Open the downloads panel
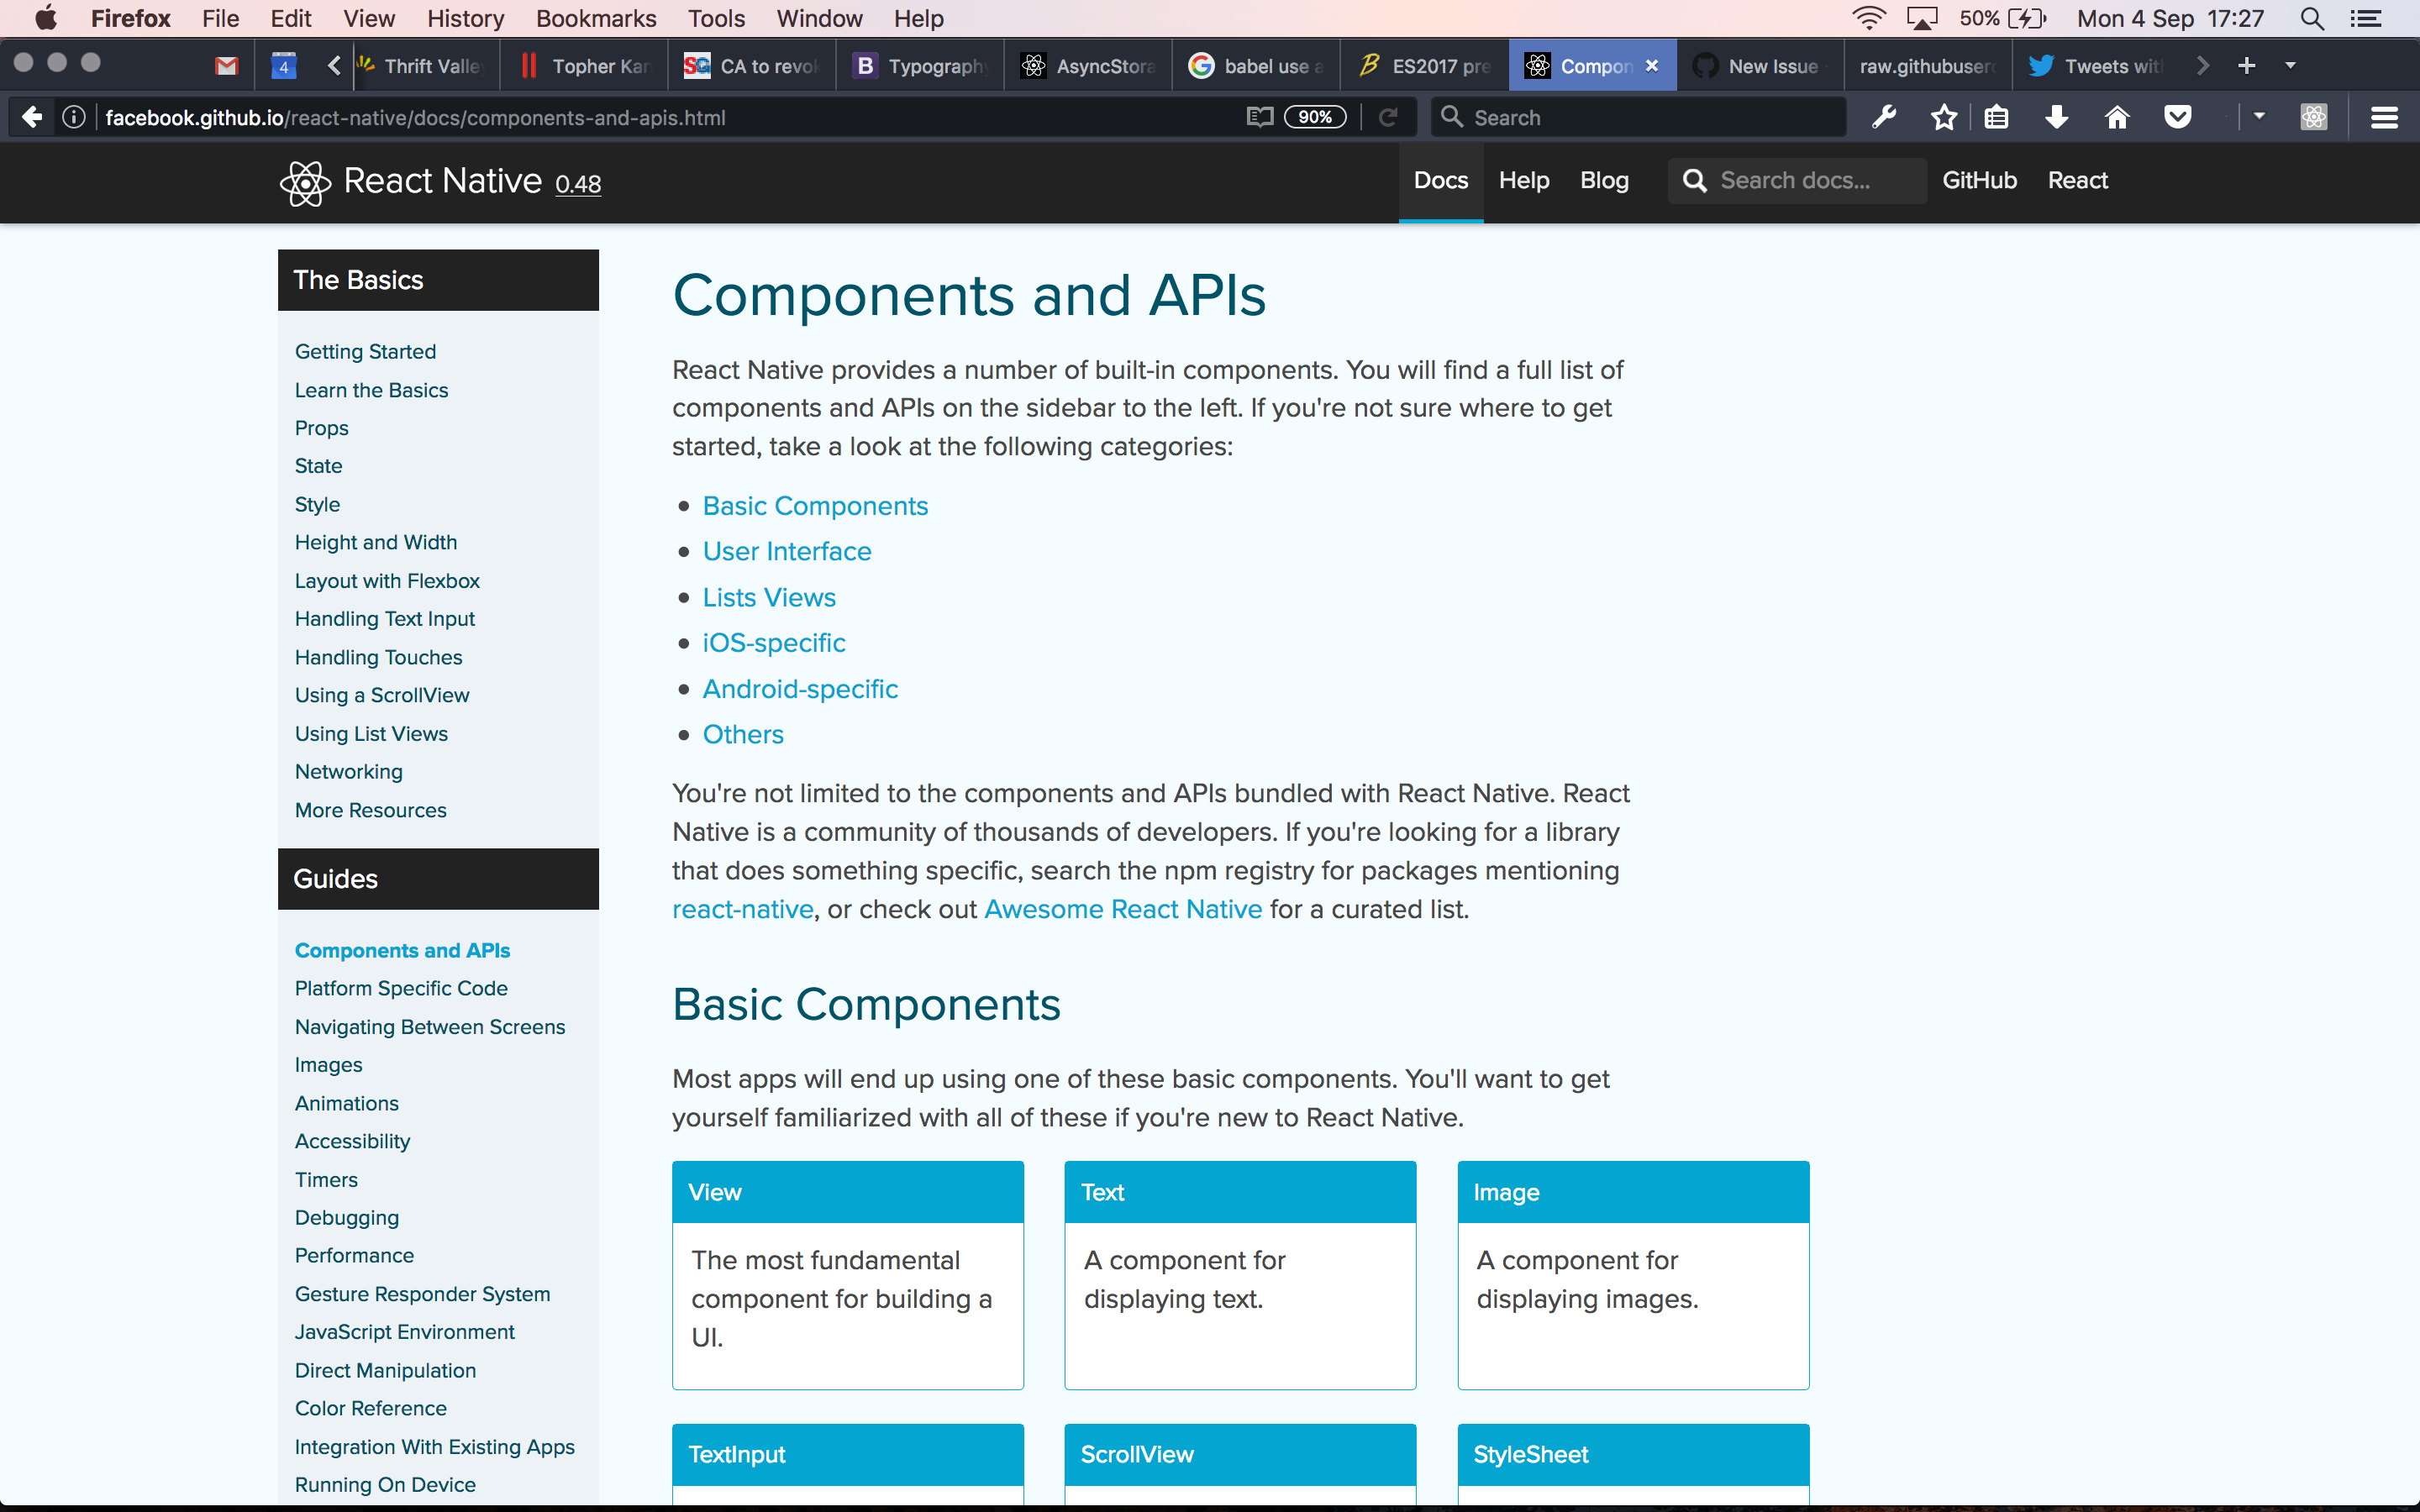 tap(2057, 117)
